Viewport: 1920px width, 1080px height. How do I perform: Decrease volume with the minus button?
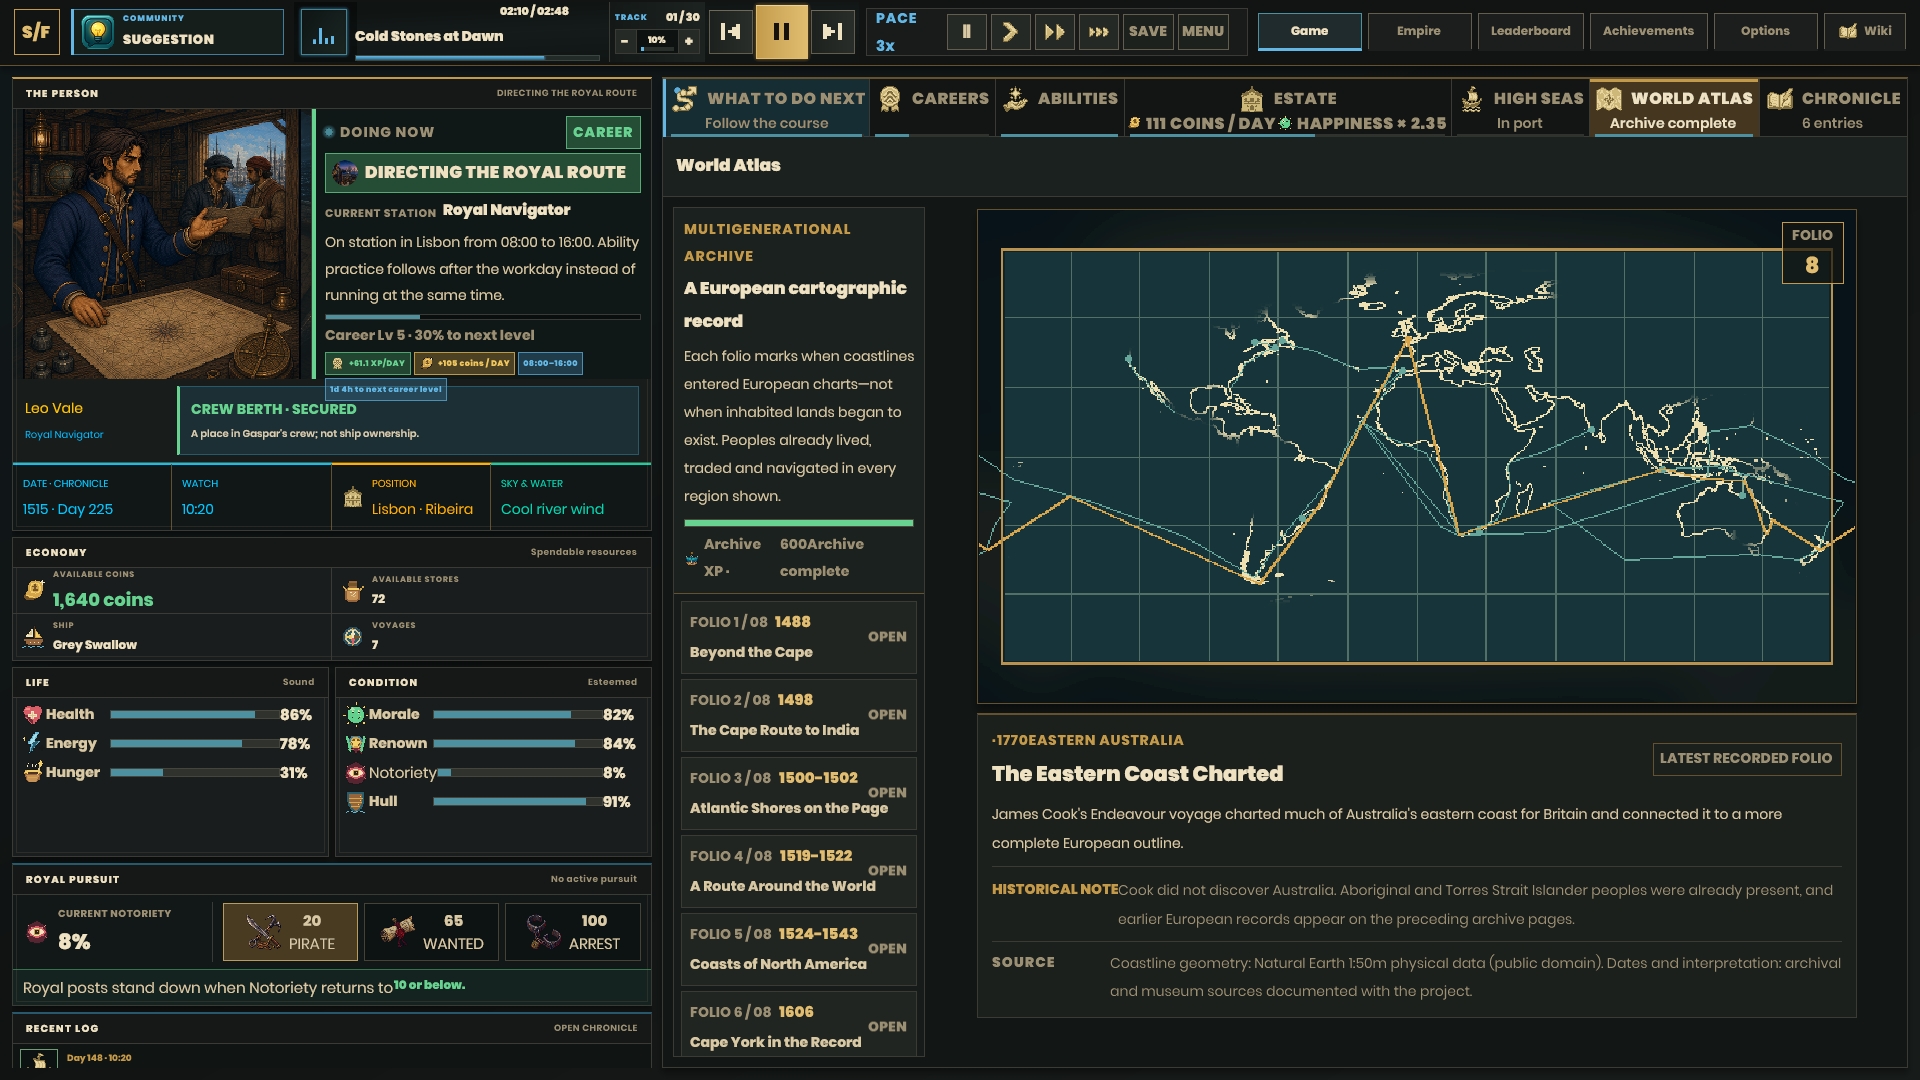(624, 41)
